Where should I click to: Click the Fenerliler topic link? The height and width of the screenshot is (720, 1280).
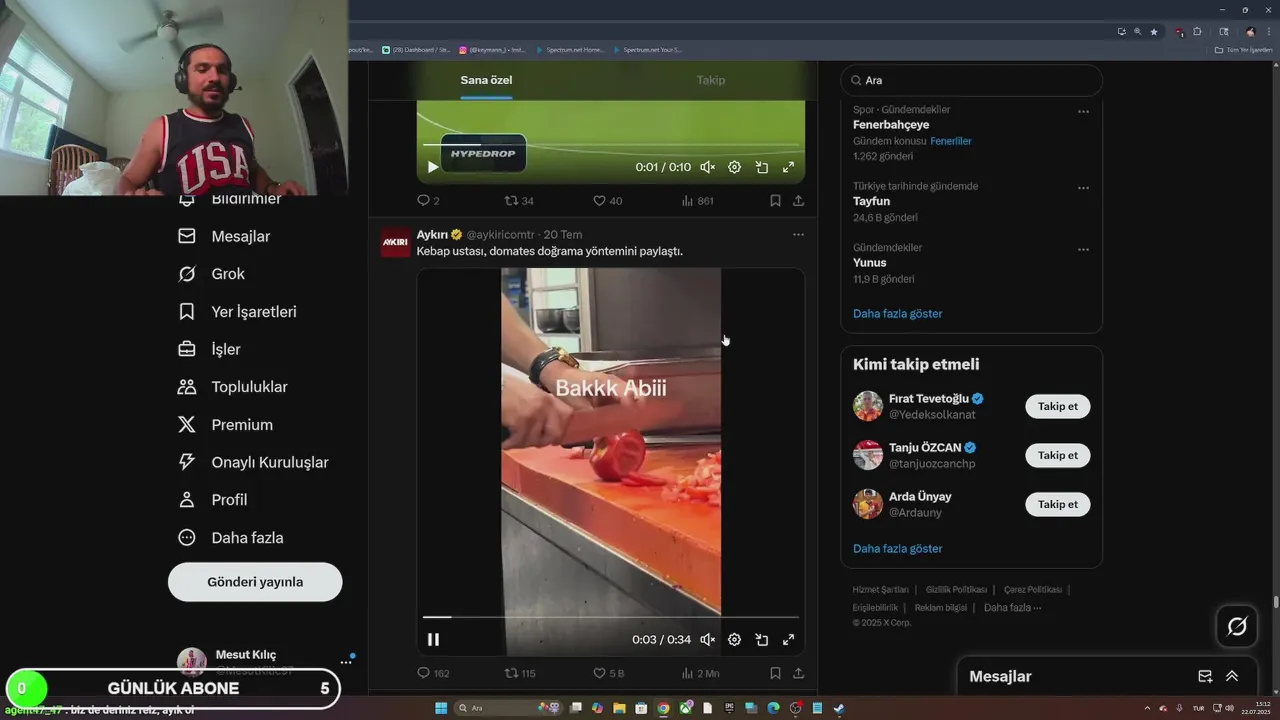tap(951, 141)
